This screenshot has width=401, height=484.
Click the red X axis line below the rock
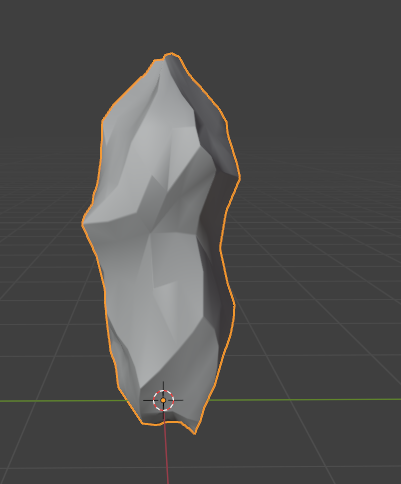tap(166, 453)
